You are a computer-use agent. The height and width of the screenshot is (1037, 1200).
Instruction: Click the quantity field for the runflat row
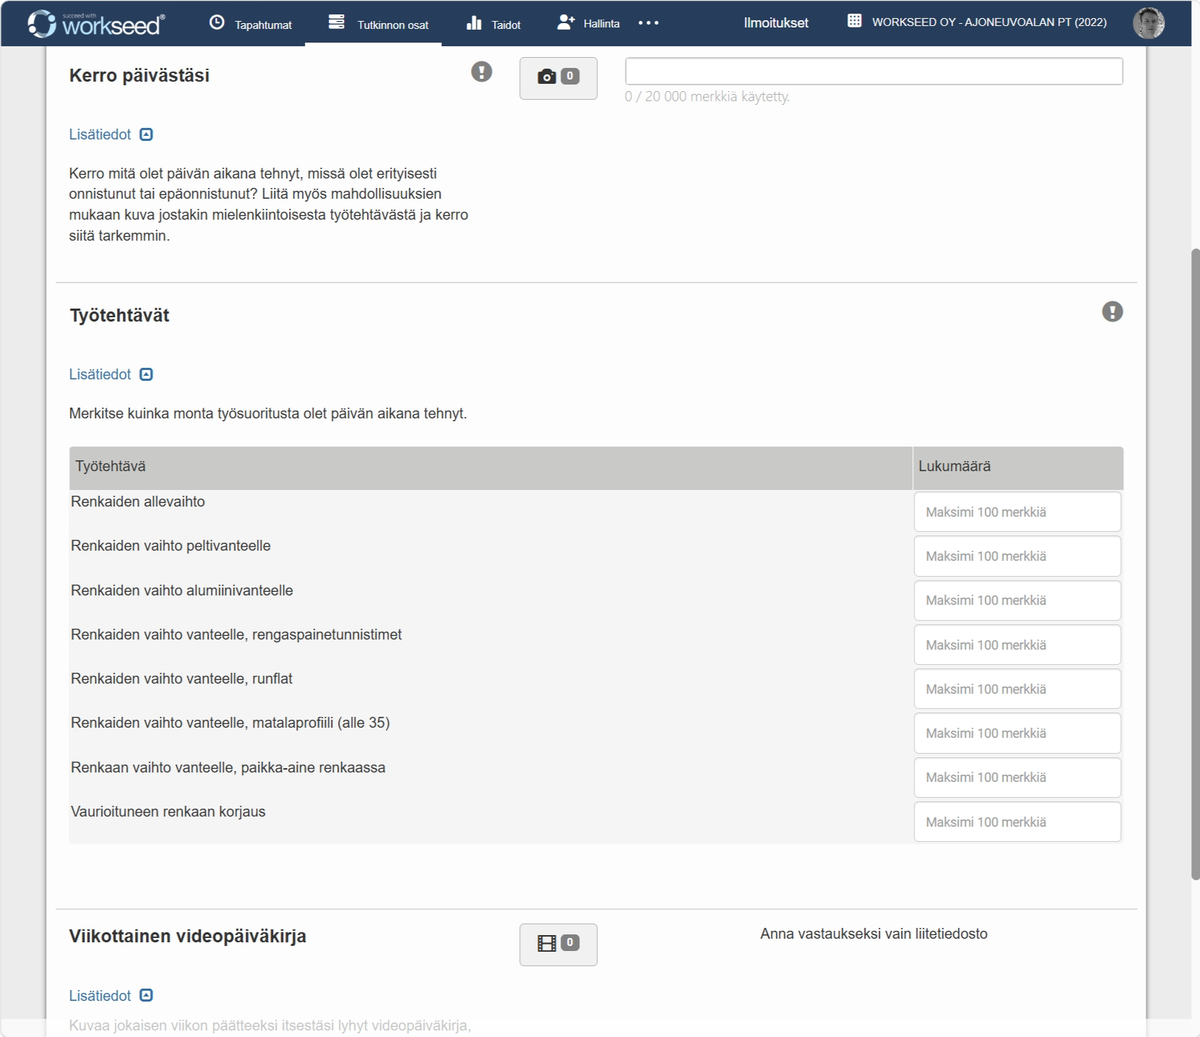[1017, 689]
